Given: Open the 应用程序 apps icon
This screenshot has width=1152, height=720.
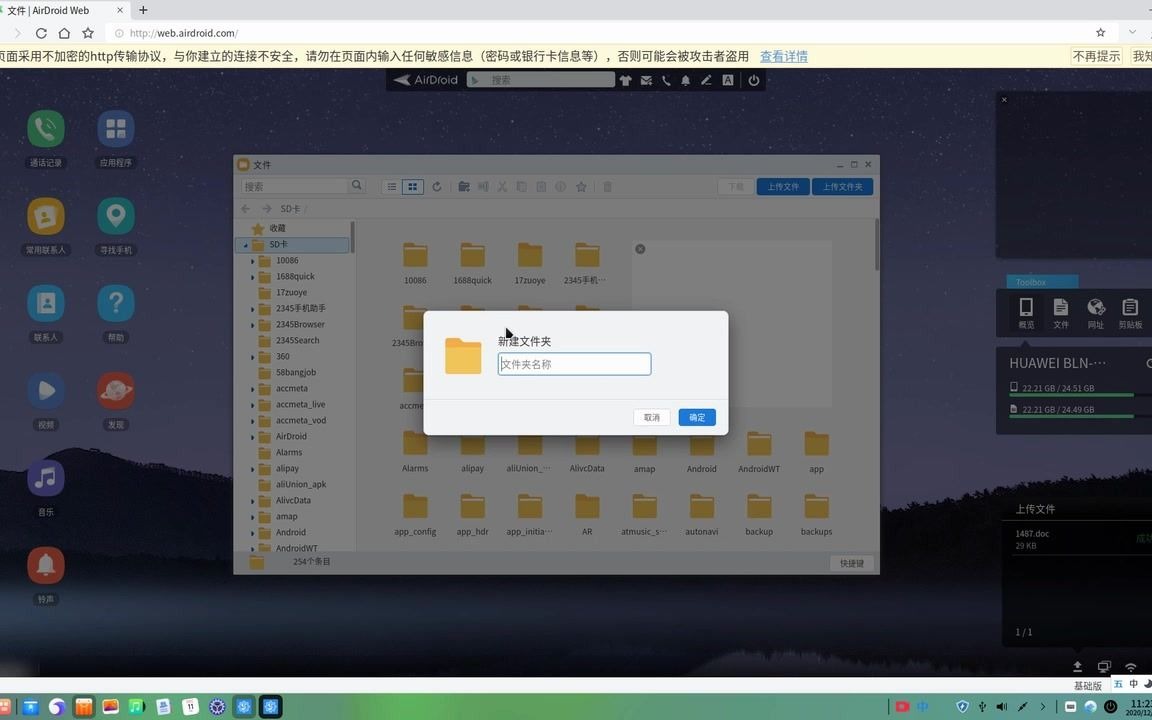Looking at the screenshot, I should coord(116,129).
